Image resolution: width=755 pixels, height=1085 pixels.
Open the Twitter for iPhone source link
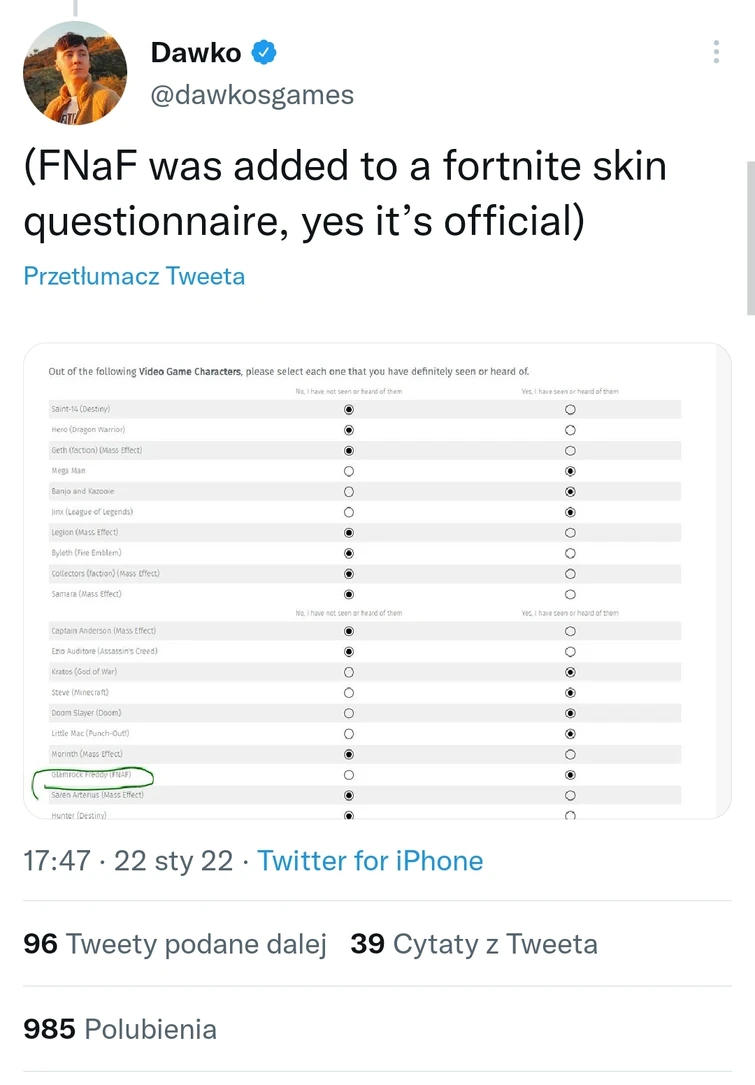370,861
